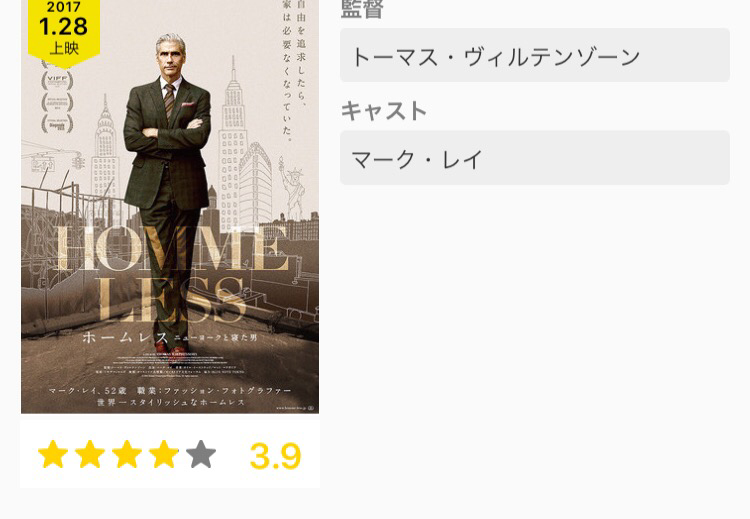Click the 3.9 rating score
The height and width of the screenshot is (519, 750).
click(276, 456)
